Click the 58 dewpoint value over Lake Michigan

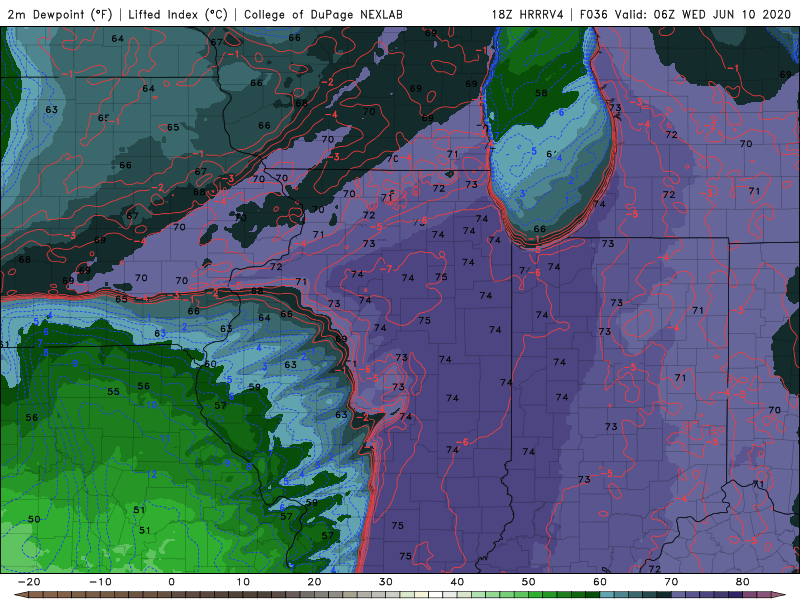pos(541,93)
